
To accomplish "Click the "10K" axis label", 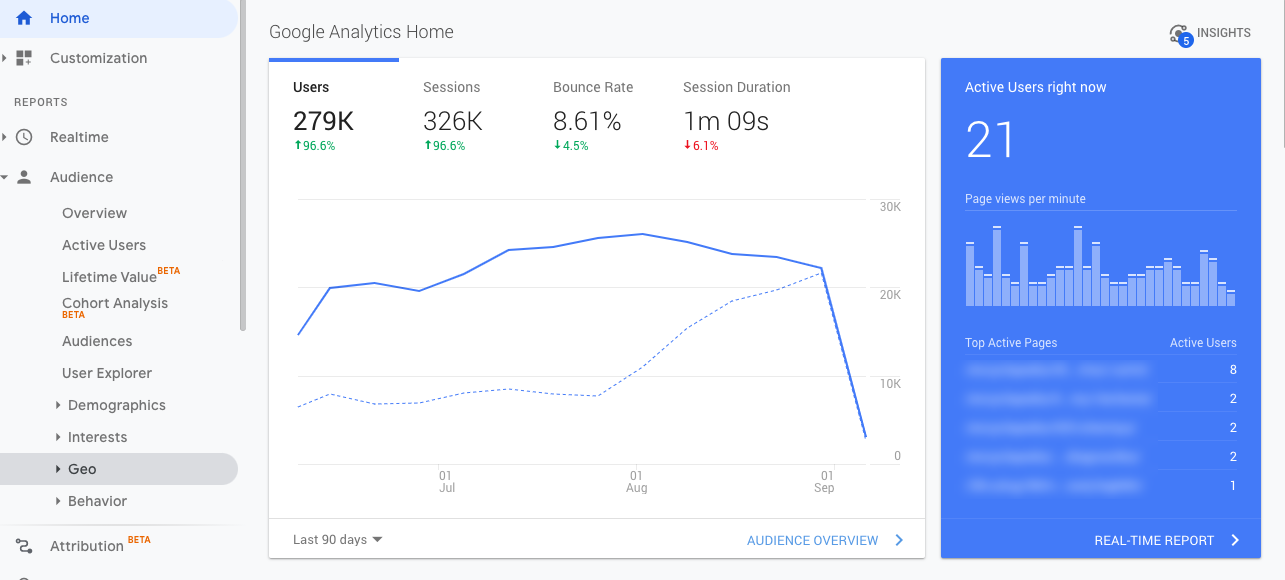I will (x=890, y=384).
